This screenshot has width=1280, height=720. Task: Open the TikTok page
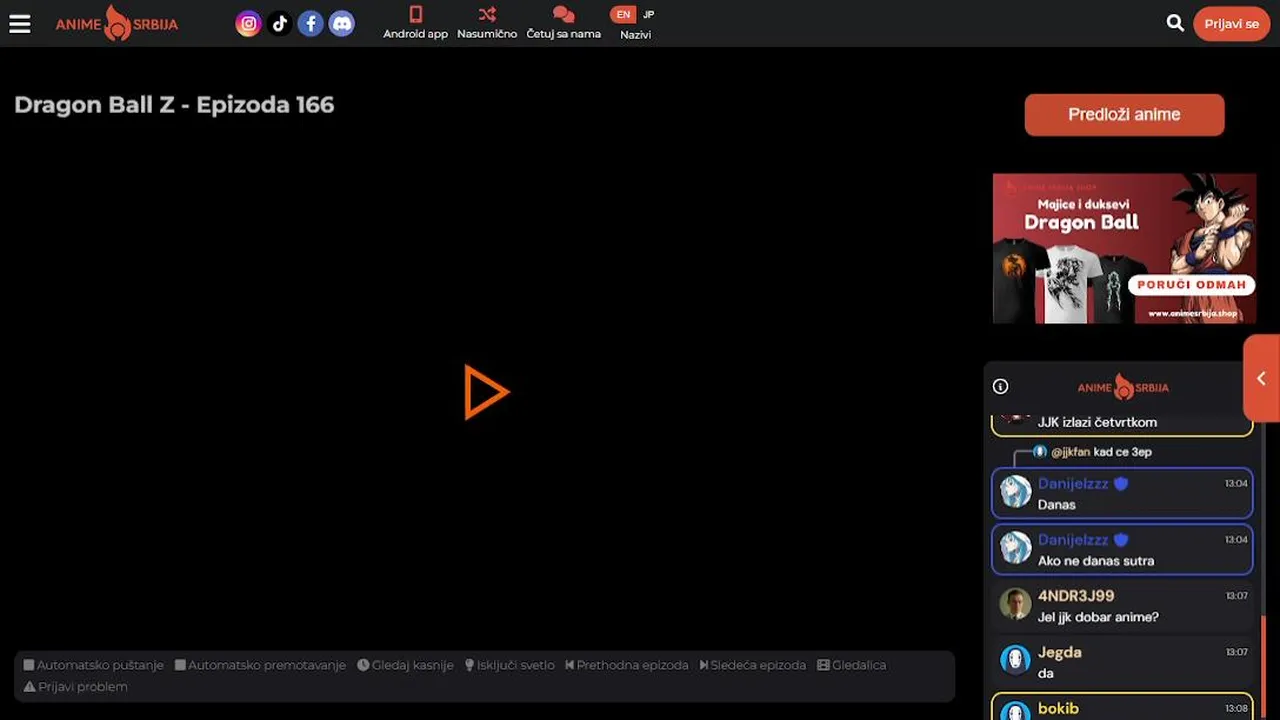pyautogui.click(x=279, y=23)
